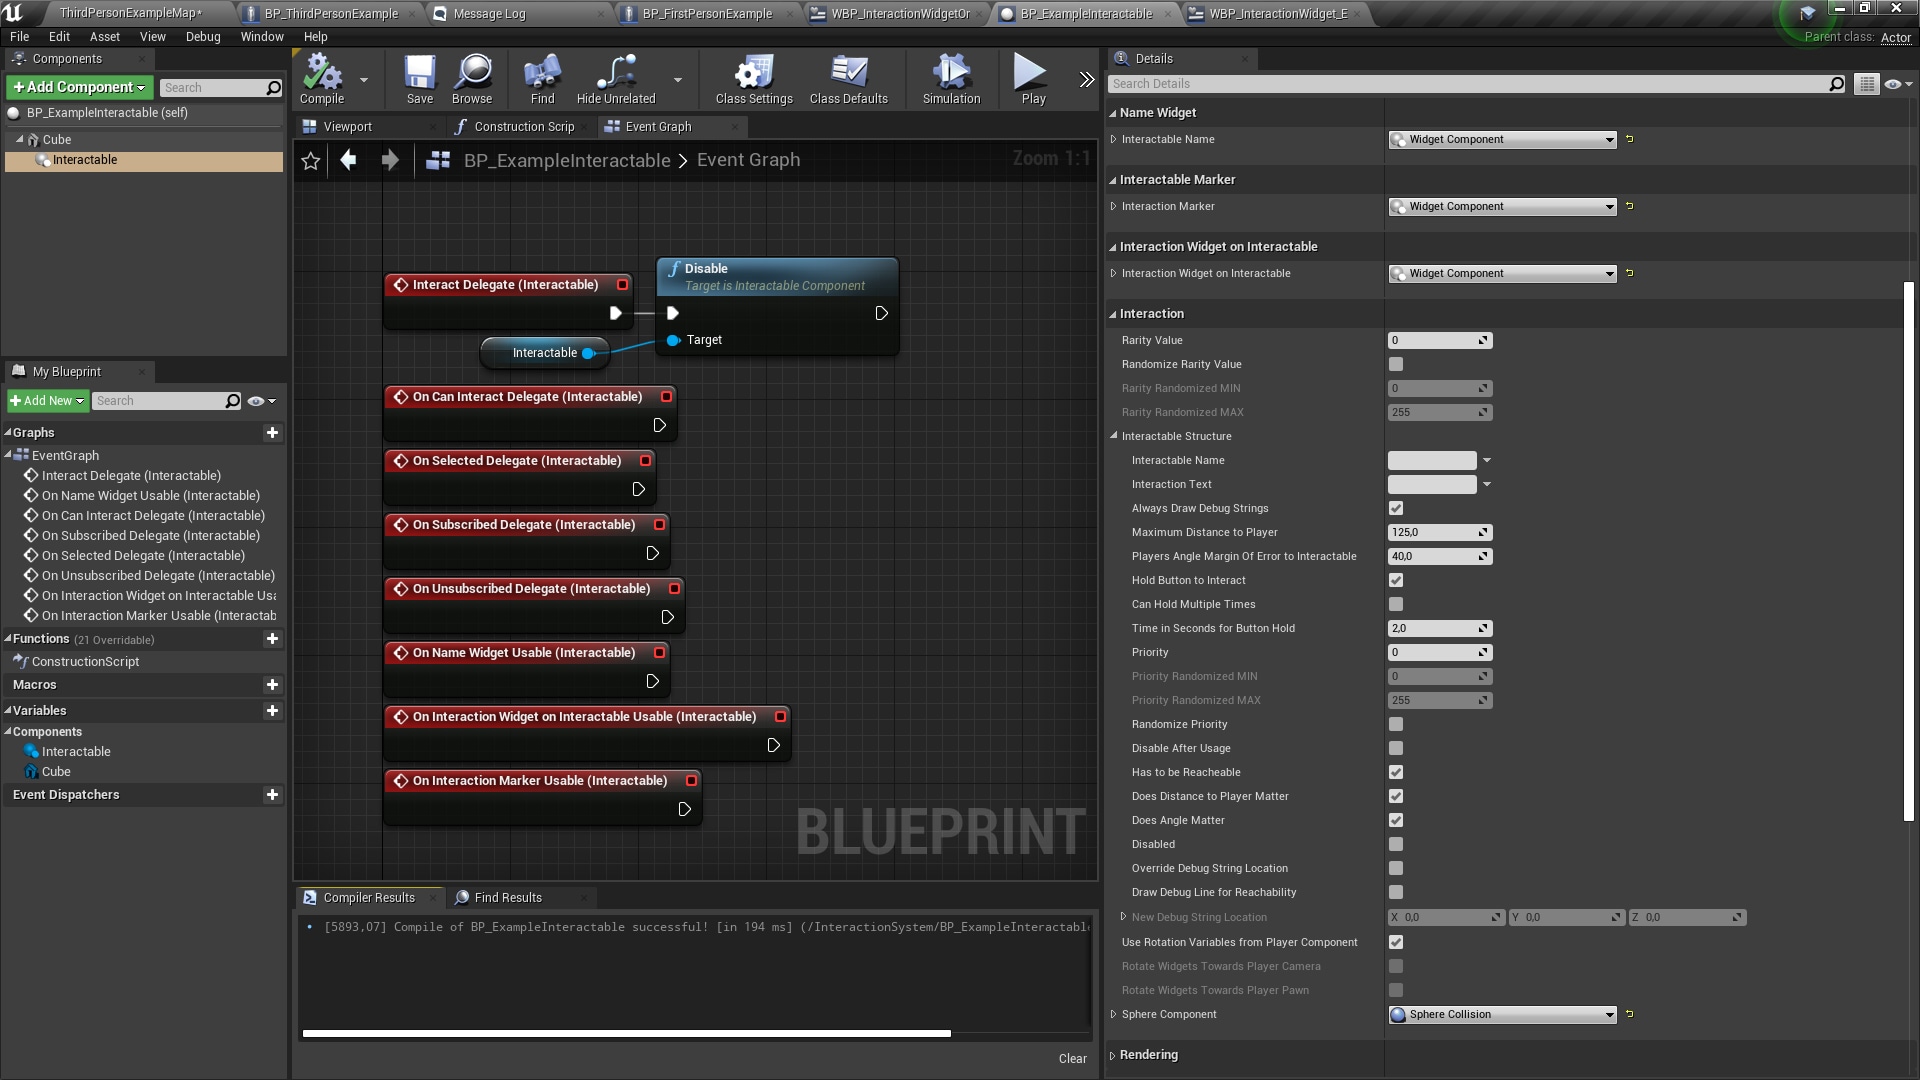Activate Hide Unrelated nodes
Viewport: 1920px width, 1080px height.
click(x=616, y=80)
